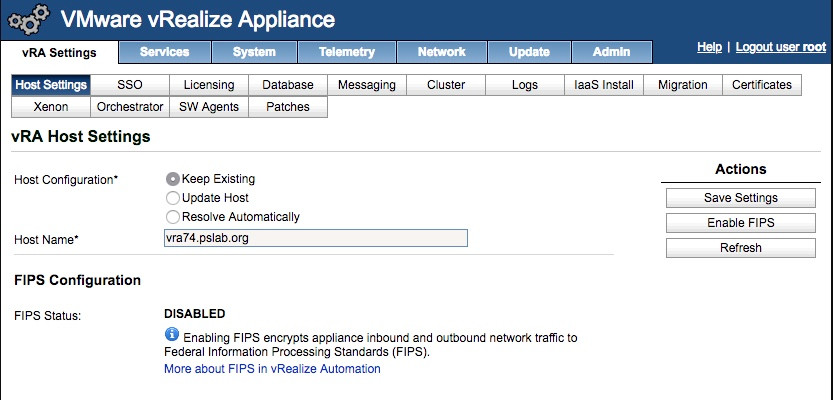Viewport: 833px width, 400px height.
Task: Open the Certificates sub-tab
Action: click(762, 85)
